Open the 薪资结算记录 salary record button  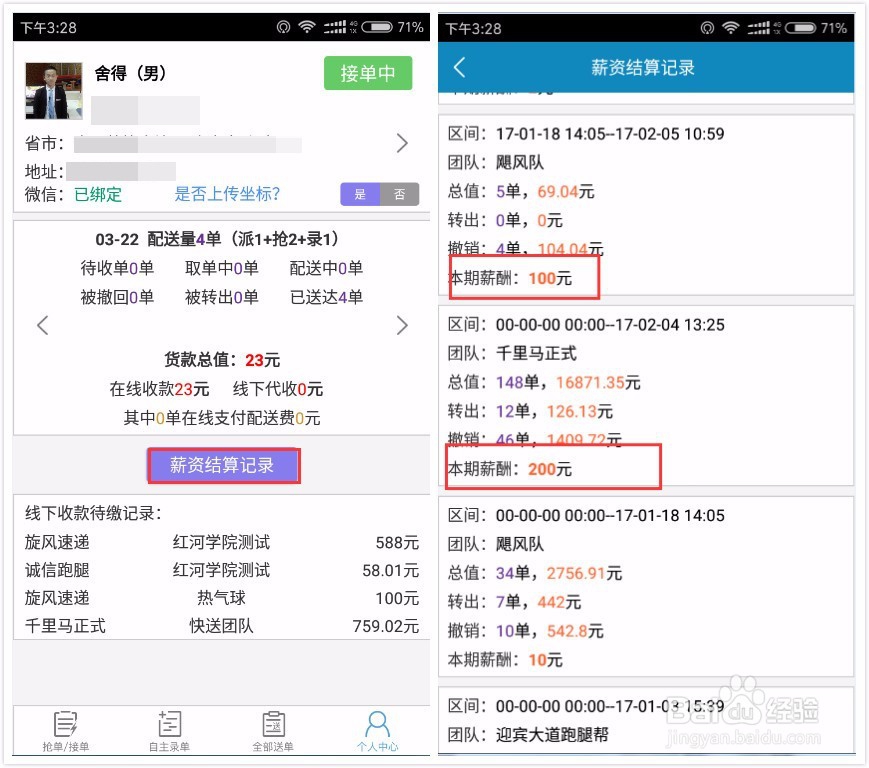(223, 465)
